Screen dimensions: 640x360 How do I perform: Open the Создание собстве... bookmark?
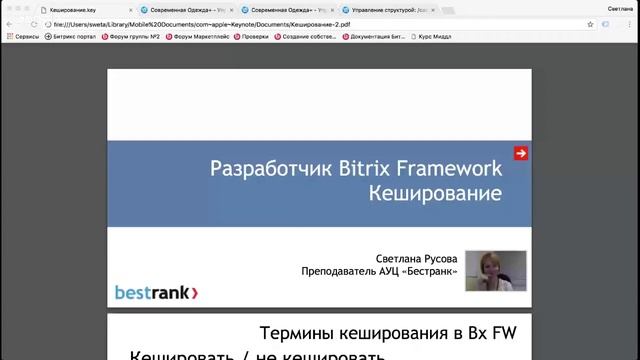pos(305,37)
